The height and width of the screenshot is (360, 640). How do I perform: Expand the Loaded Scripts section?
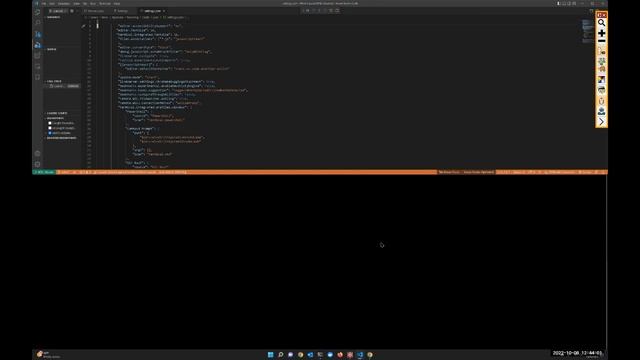coord(57,113)
